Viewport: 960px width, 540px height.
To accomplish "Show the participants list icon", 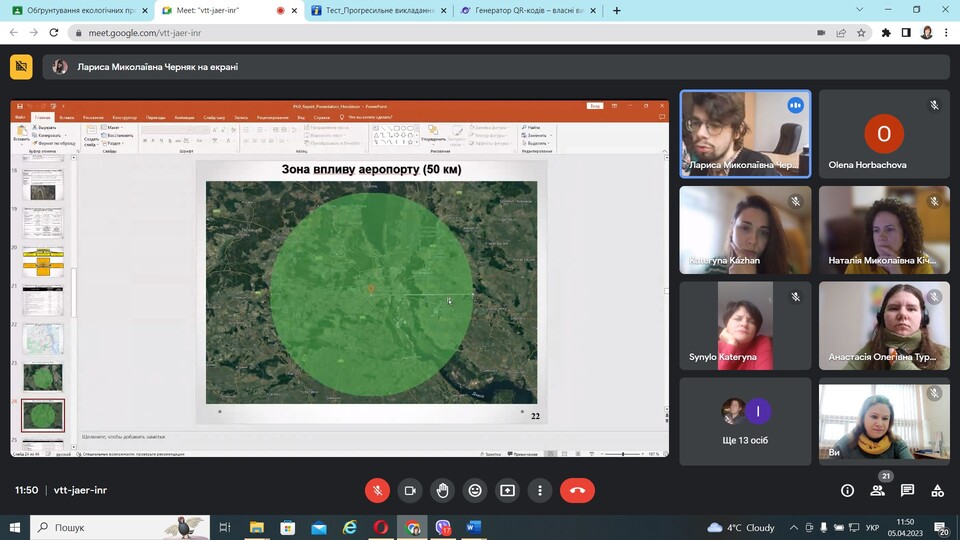I will pyautogui.click(x=877, y=490).
